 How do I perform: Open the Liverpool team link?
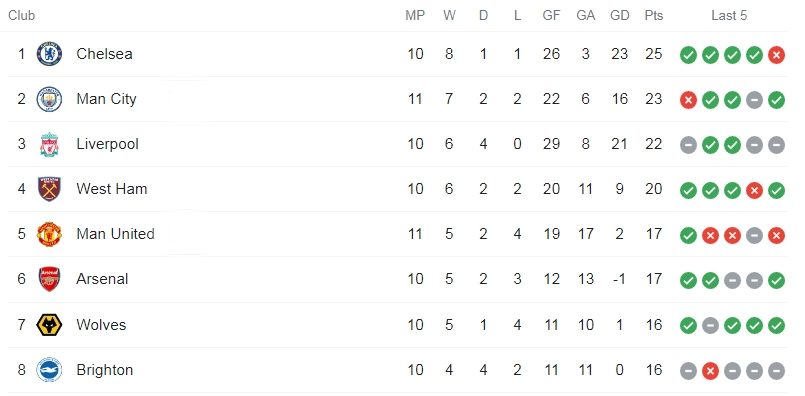[107, 144]
